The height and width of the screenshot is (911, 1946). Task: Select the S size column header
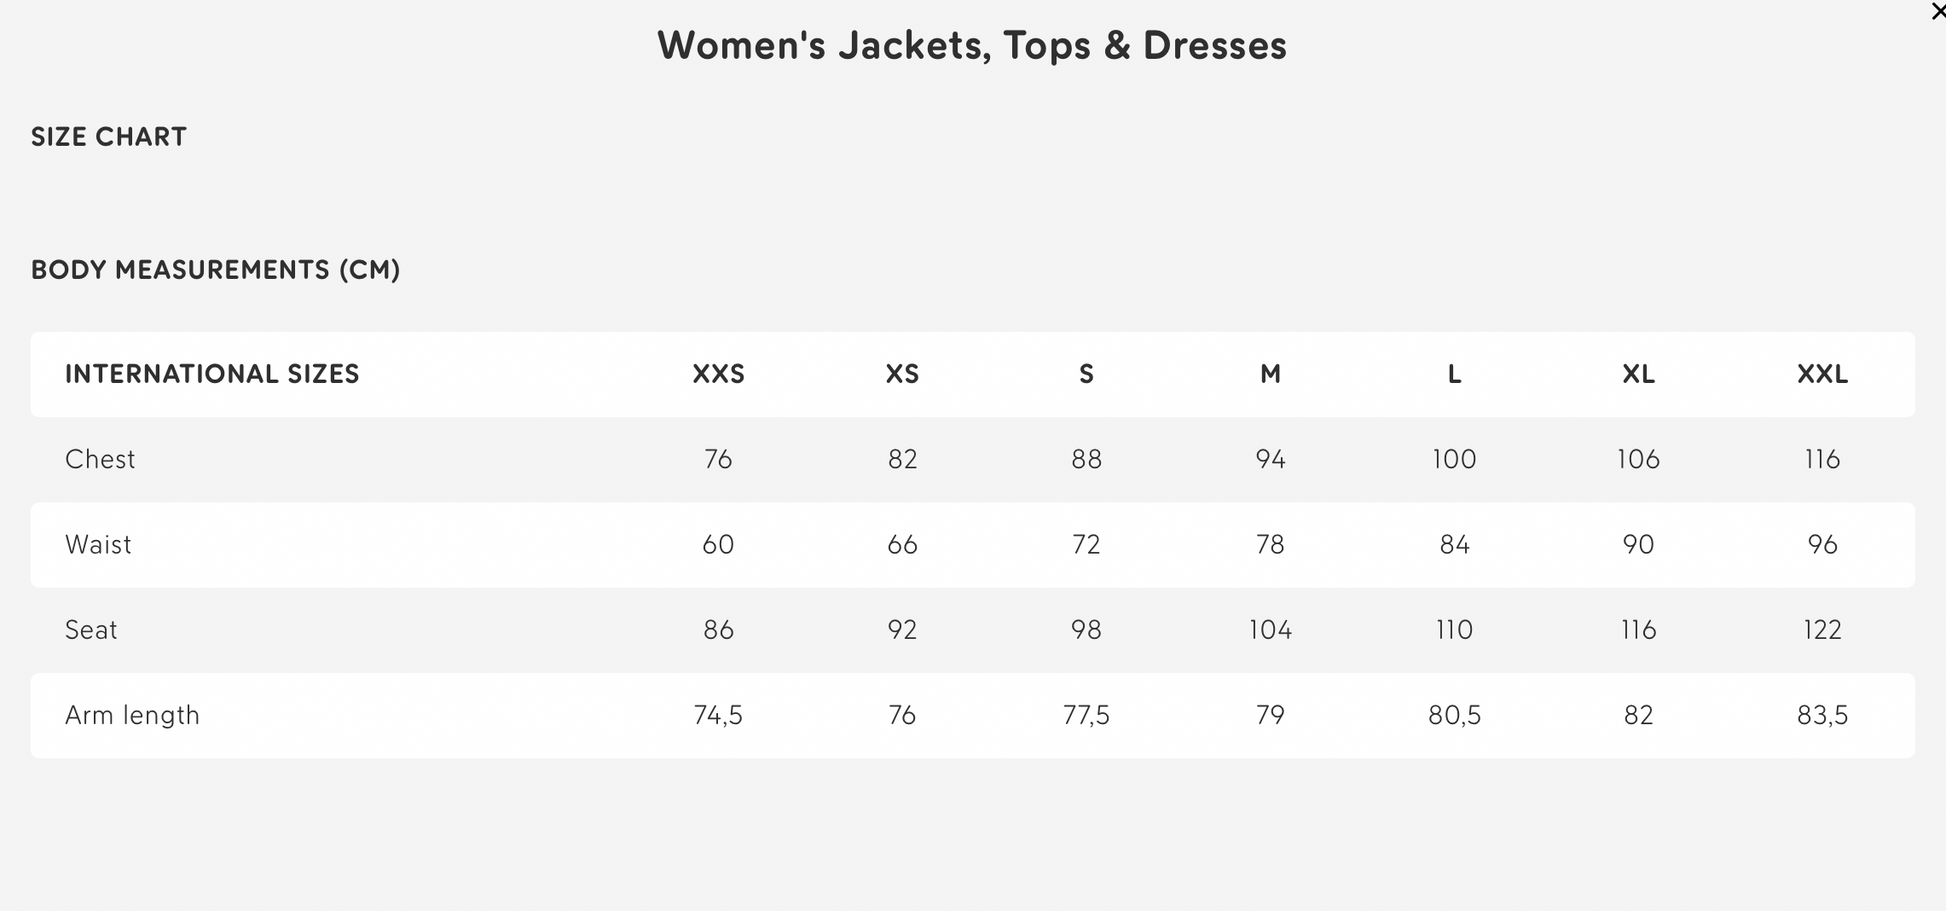[x=1086, y=374]
